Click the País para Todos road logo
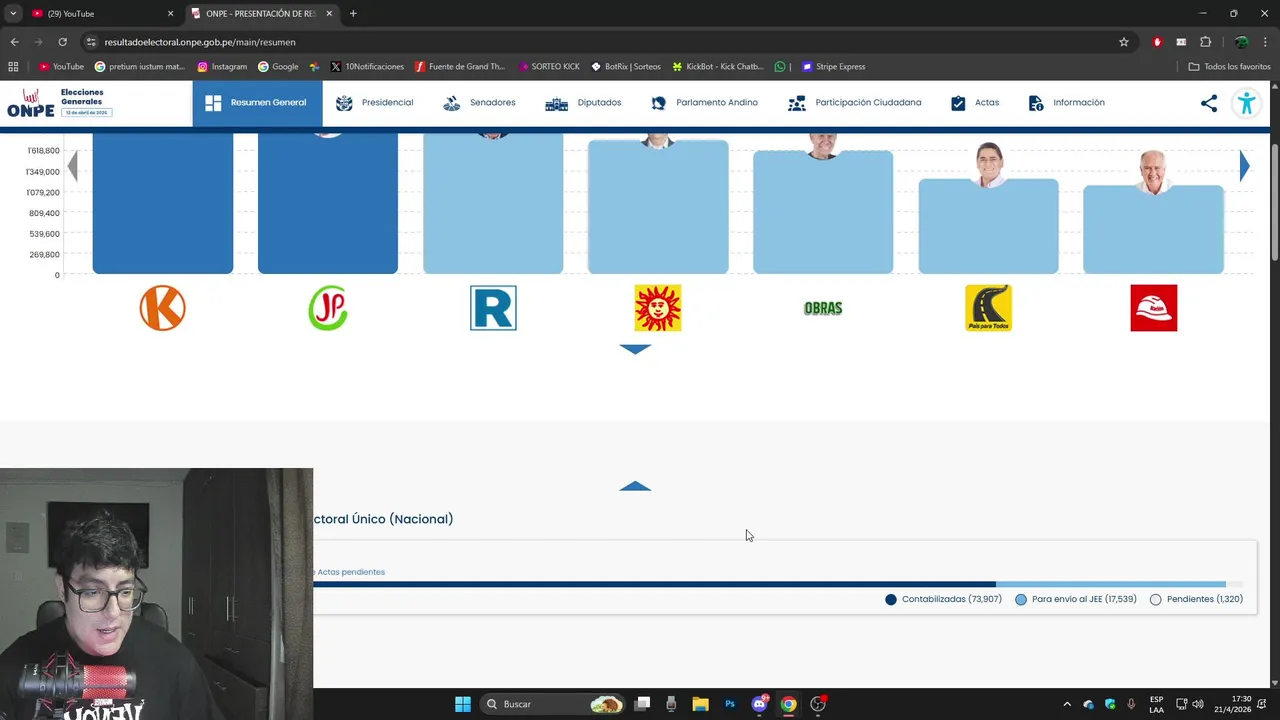 tap(988, 308)
